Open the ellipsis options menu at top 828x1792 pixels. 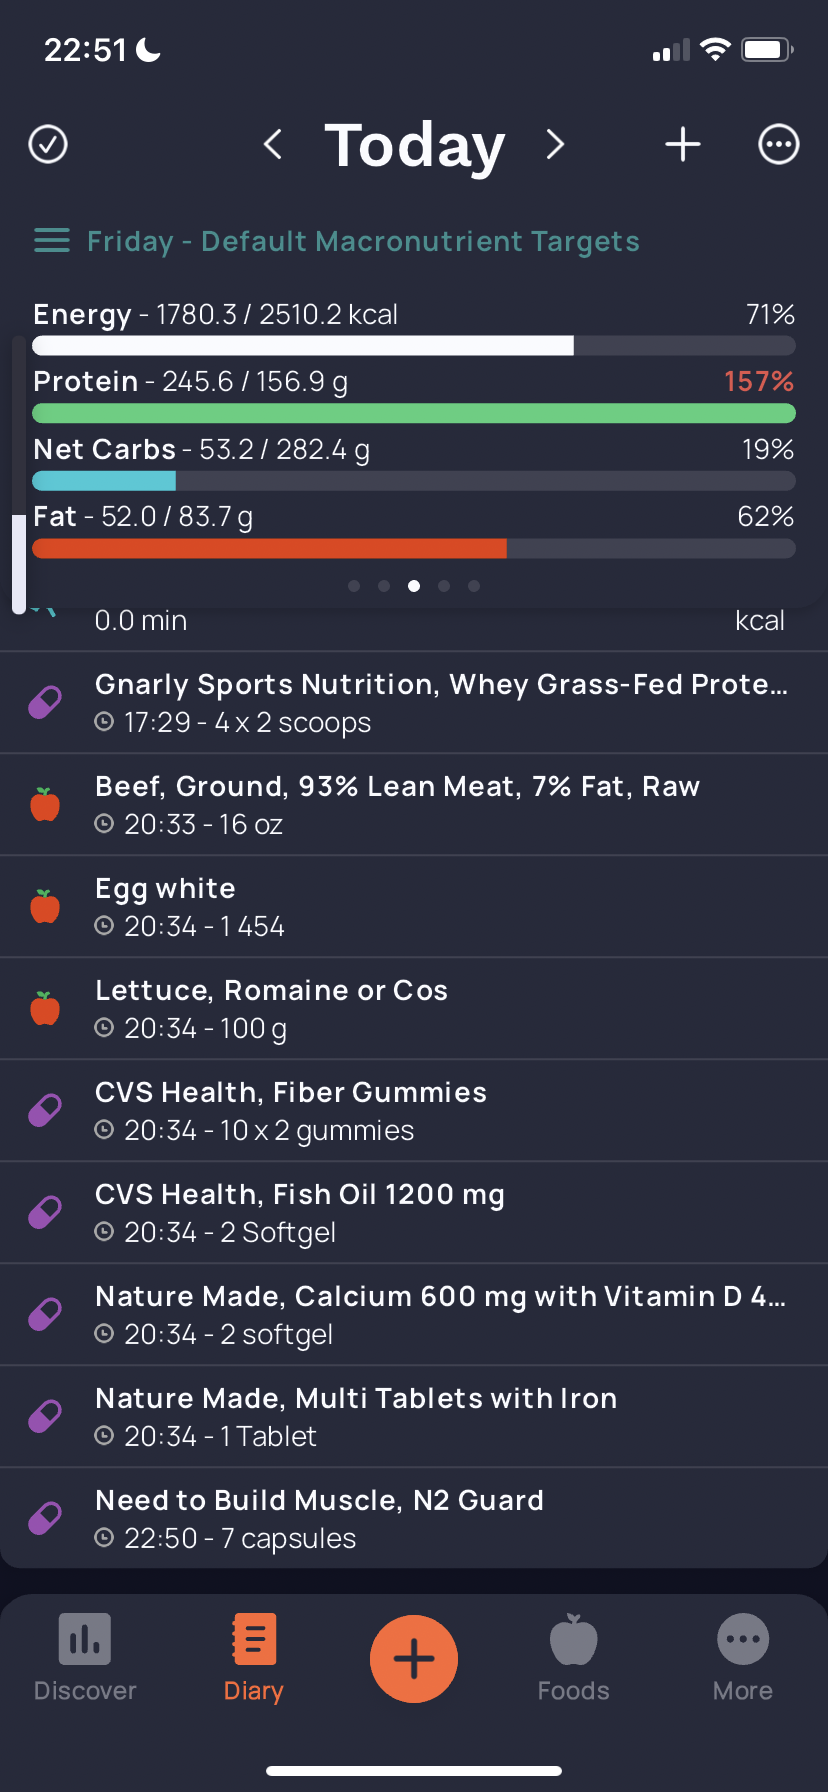pos(779,144)
